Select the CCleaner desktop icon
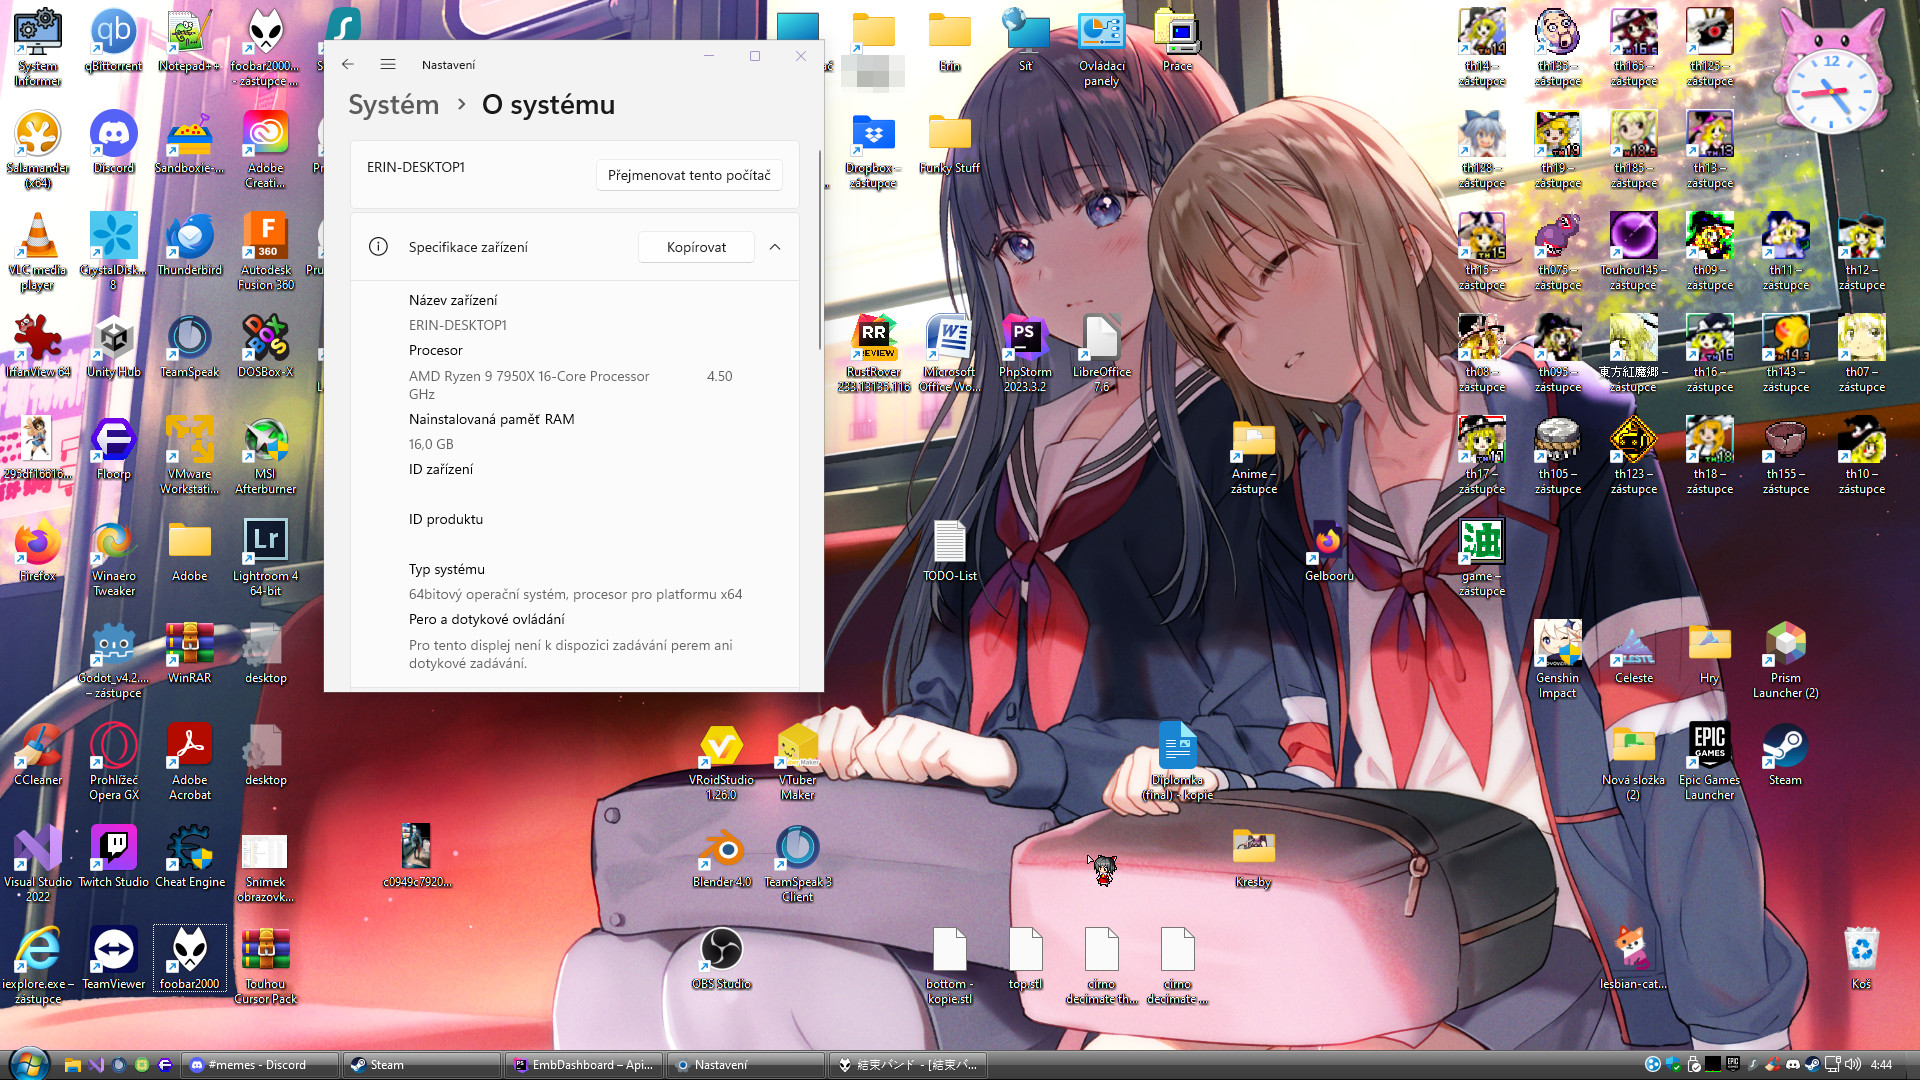Viewport: 1920px width, 1080px height. (38, 754)
